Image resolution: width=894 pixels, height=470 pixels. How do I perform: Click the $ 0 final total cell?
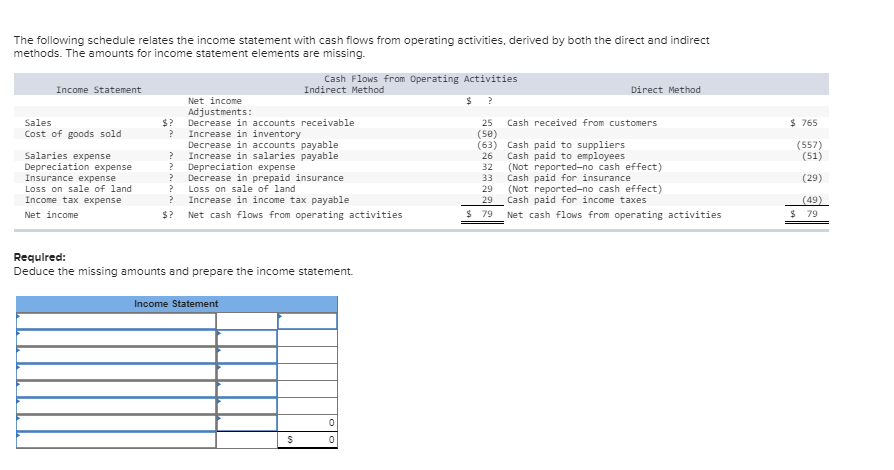click(307, 440)
